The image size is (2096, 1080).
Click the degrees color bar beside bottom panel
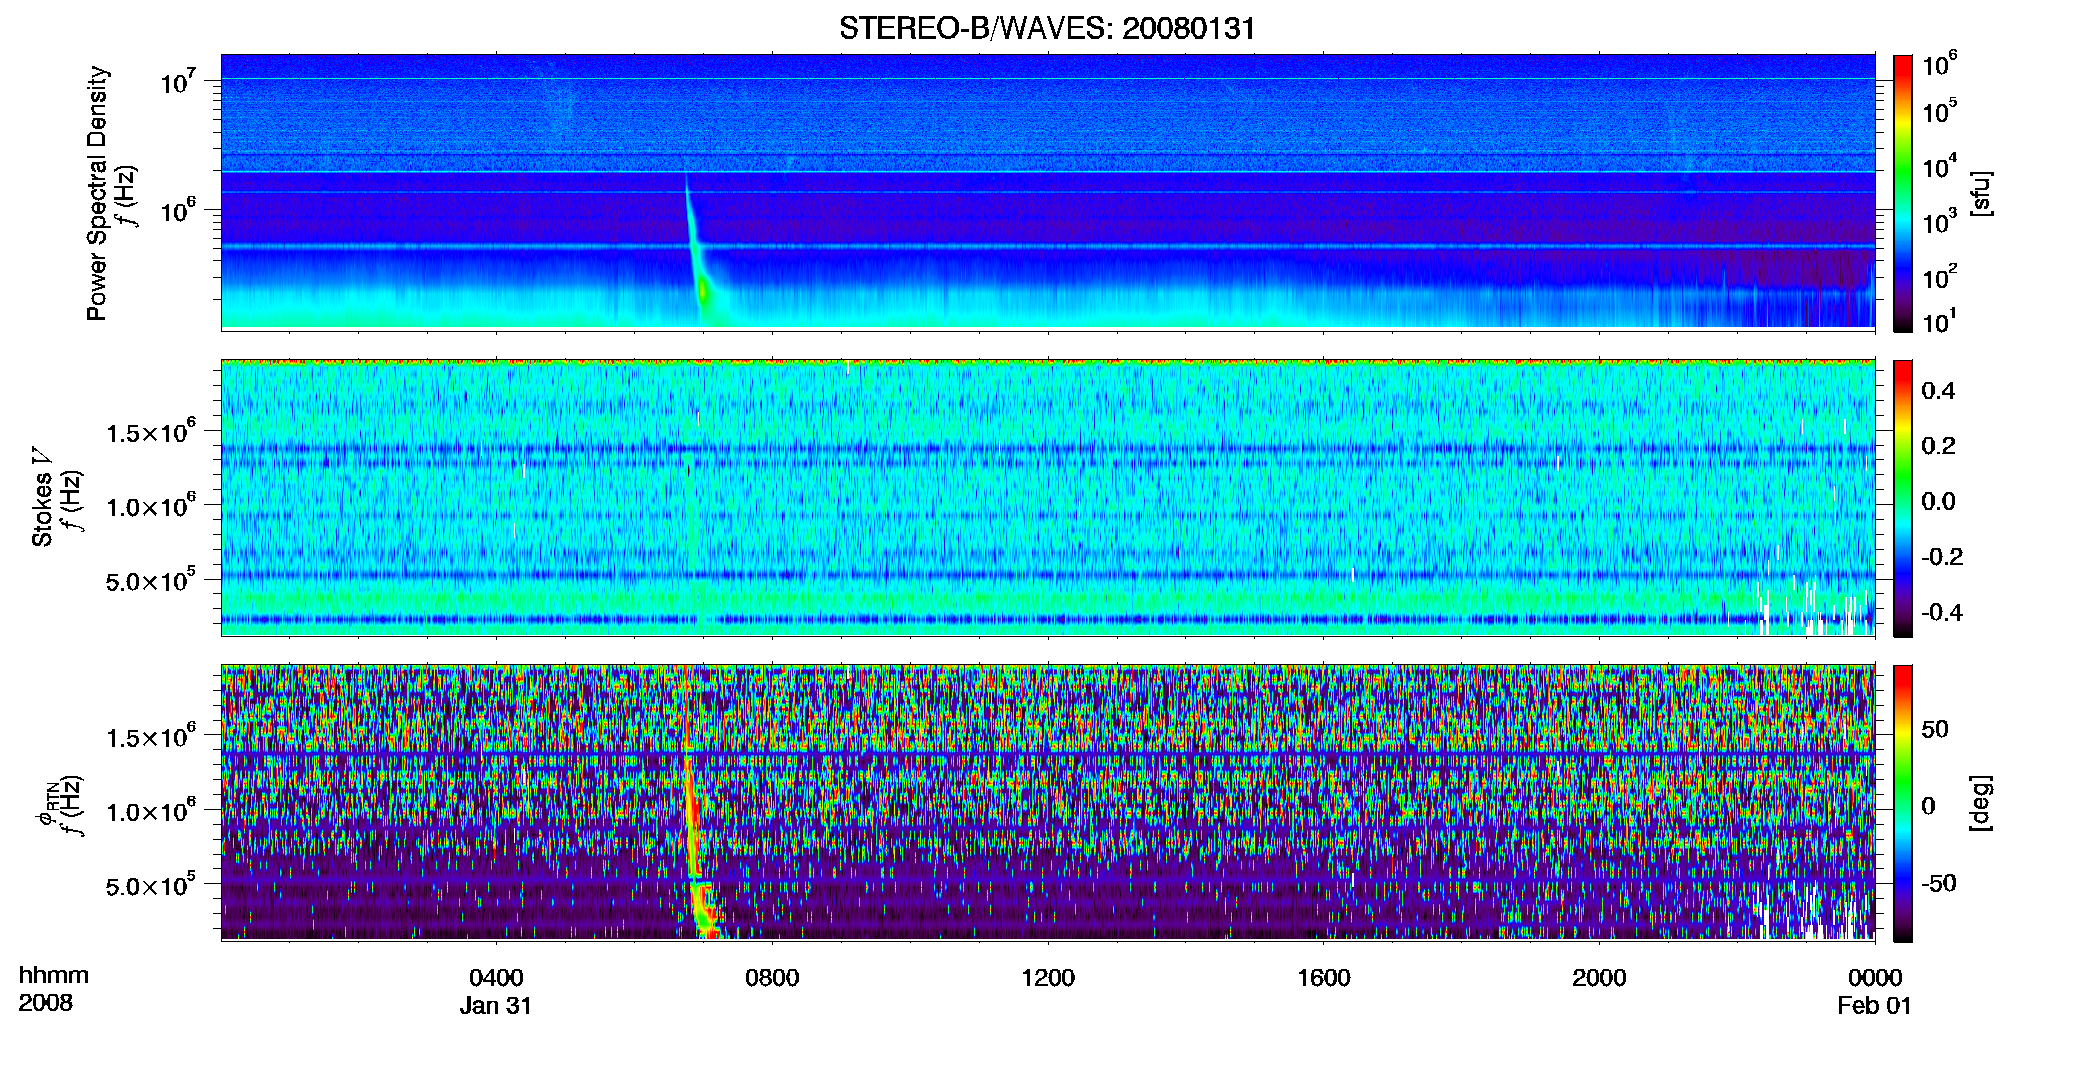(1903, 803)
